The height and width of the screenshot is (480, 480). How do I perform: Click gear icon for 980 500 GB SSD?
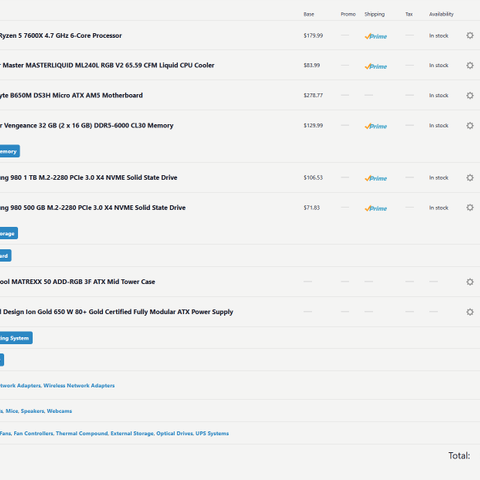click(470, 208)
